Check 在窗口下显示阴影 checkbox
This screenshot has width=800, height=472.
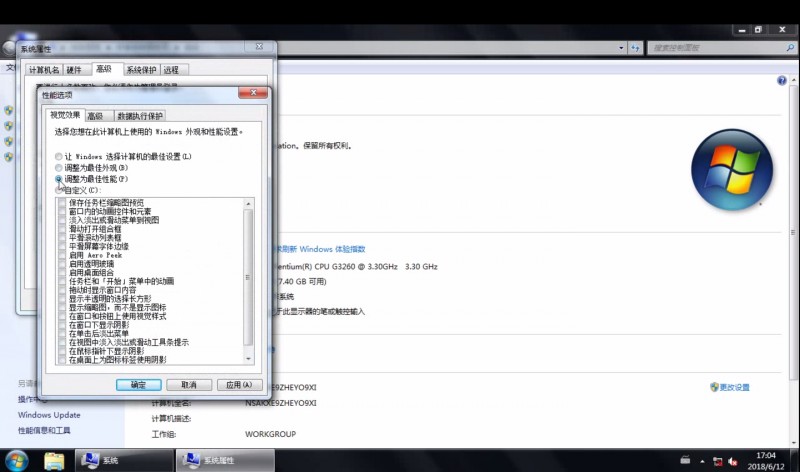coord(62,325)
